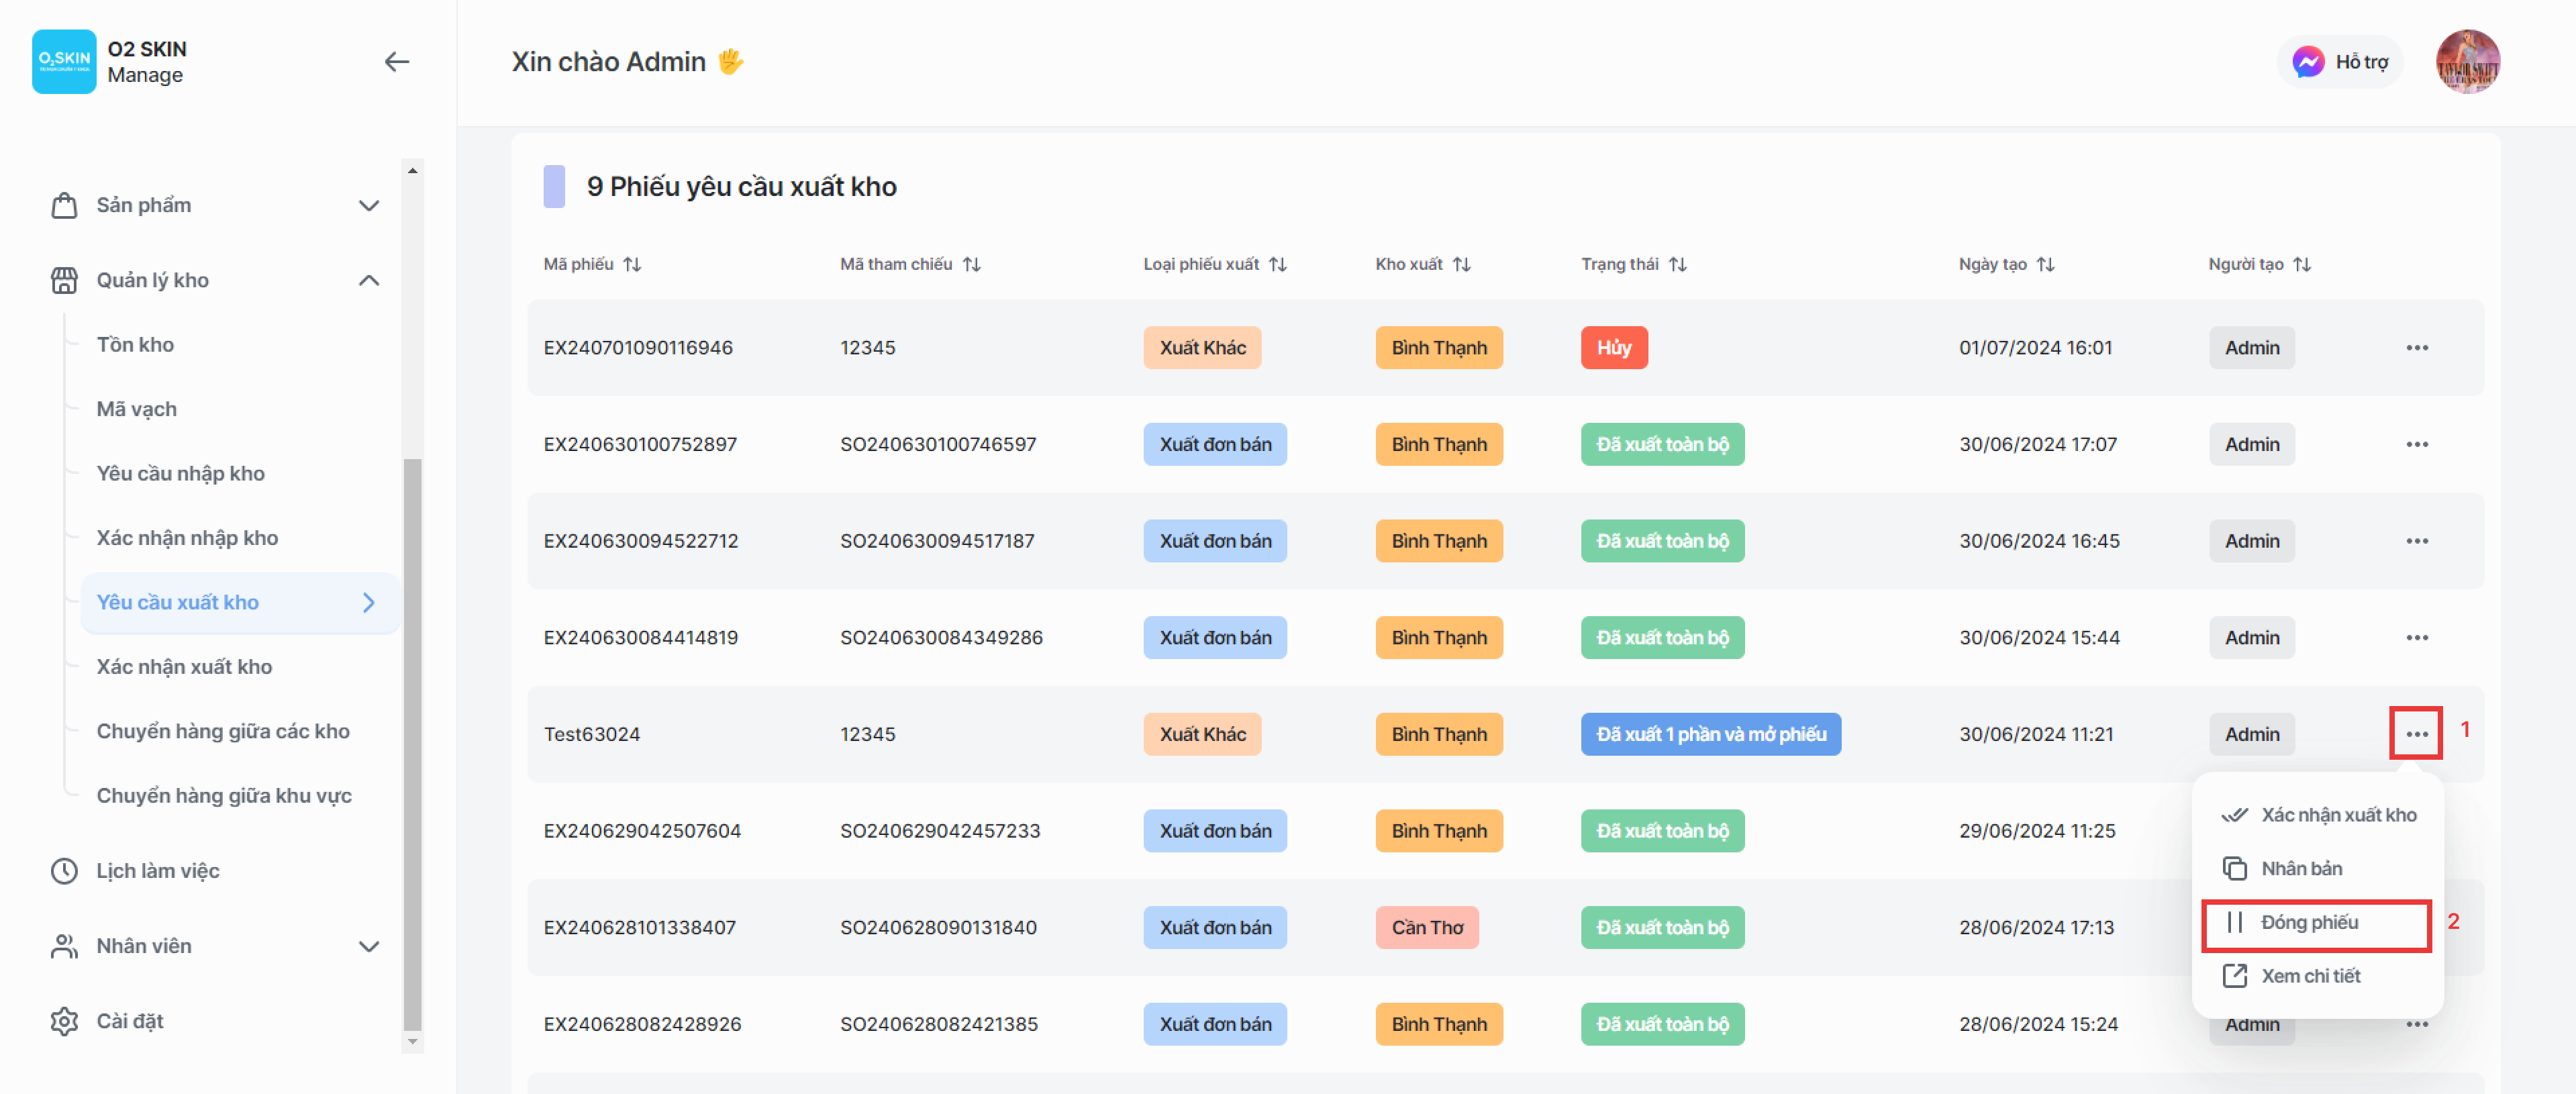The width and height of the screenshot is (2576, 1094).
Task: Sort by Trạng thái column arrows
Action: (x=1678, y=264)
